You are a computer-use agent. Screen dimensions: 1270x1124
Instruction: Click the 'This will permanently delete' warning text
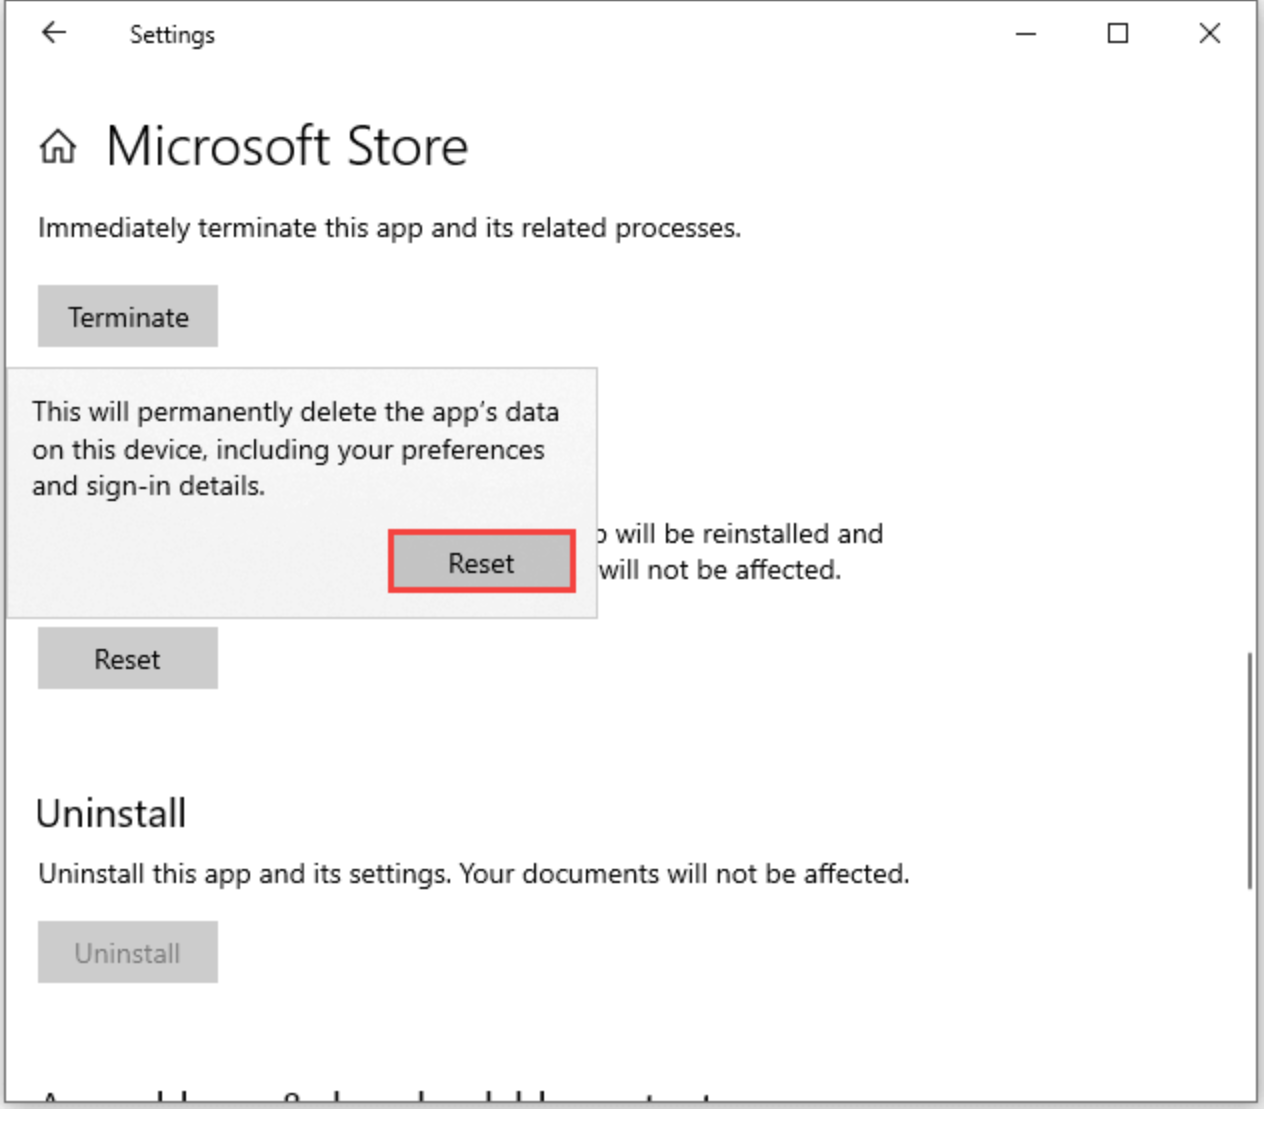[x=295, y=449]
